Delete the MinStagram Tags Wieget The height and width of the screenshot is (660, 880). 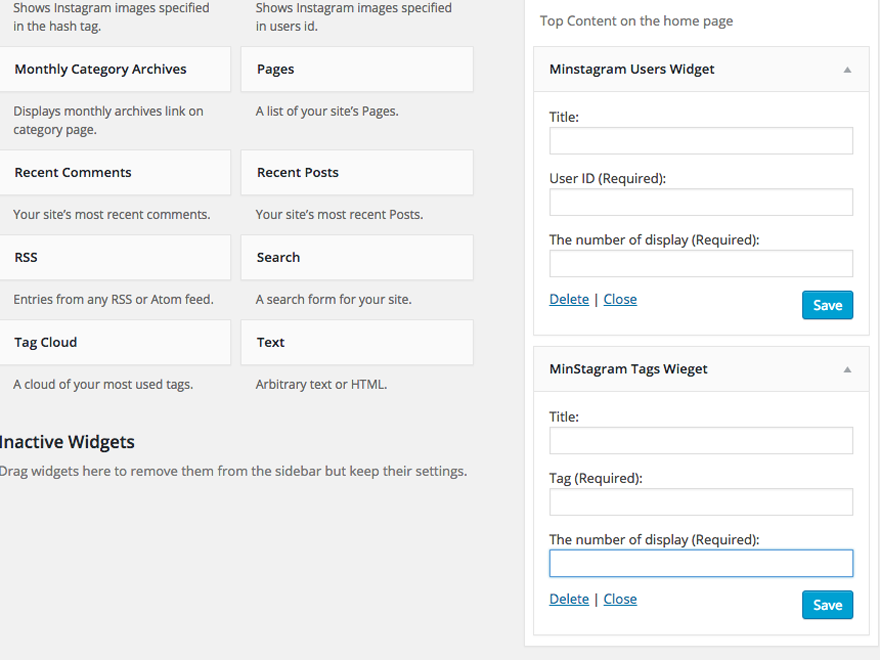(569, 599)
